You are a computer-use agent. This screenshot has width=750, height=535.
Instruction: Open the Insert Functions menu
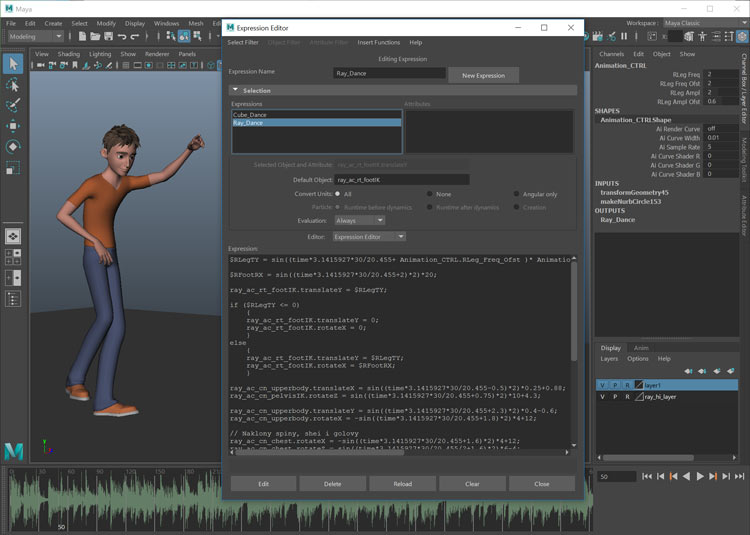[x=378, y=43]
